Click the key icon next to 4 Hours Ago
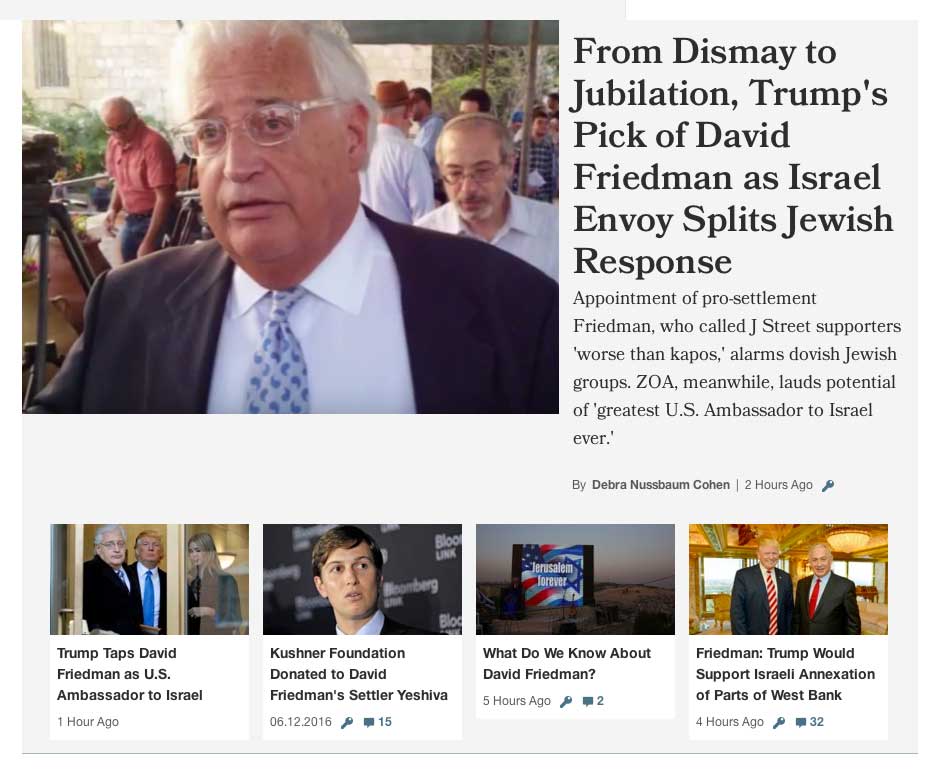Image resolution: width=932 pixels, height=771 pixels. pos(779,722)
